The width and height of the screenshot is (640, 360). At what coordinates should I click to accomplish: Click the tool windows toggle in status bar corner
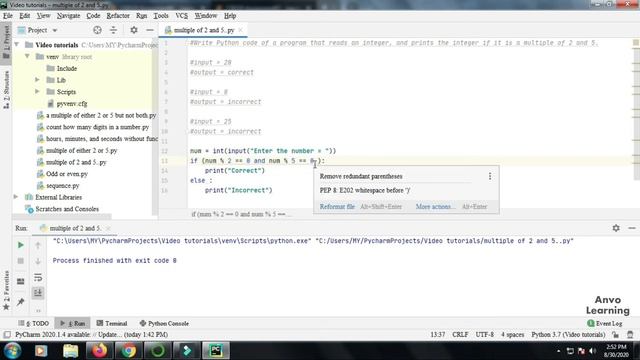pyautogui.click(x=7, y=335)
